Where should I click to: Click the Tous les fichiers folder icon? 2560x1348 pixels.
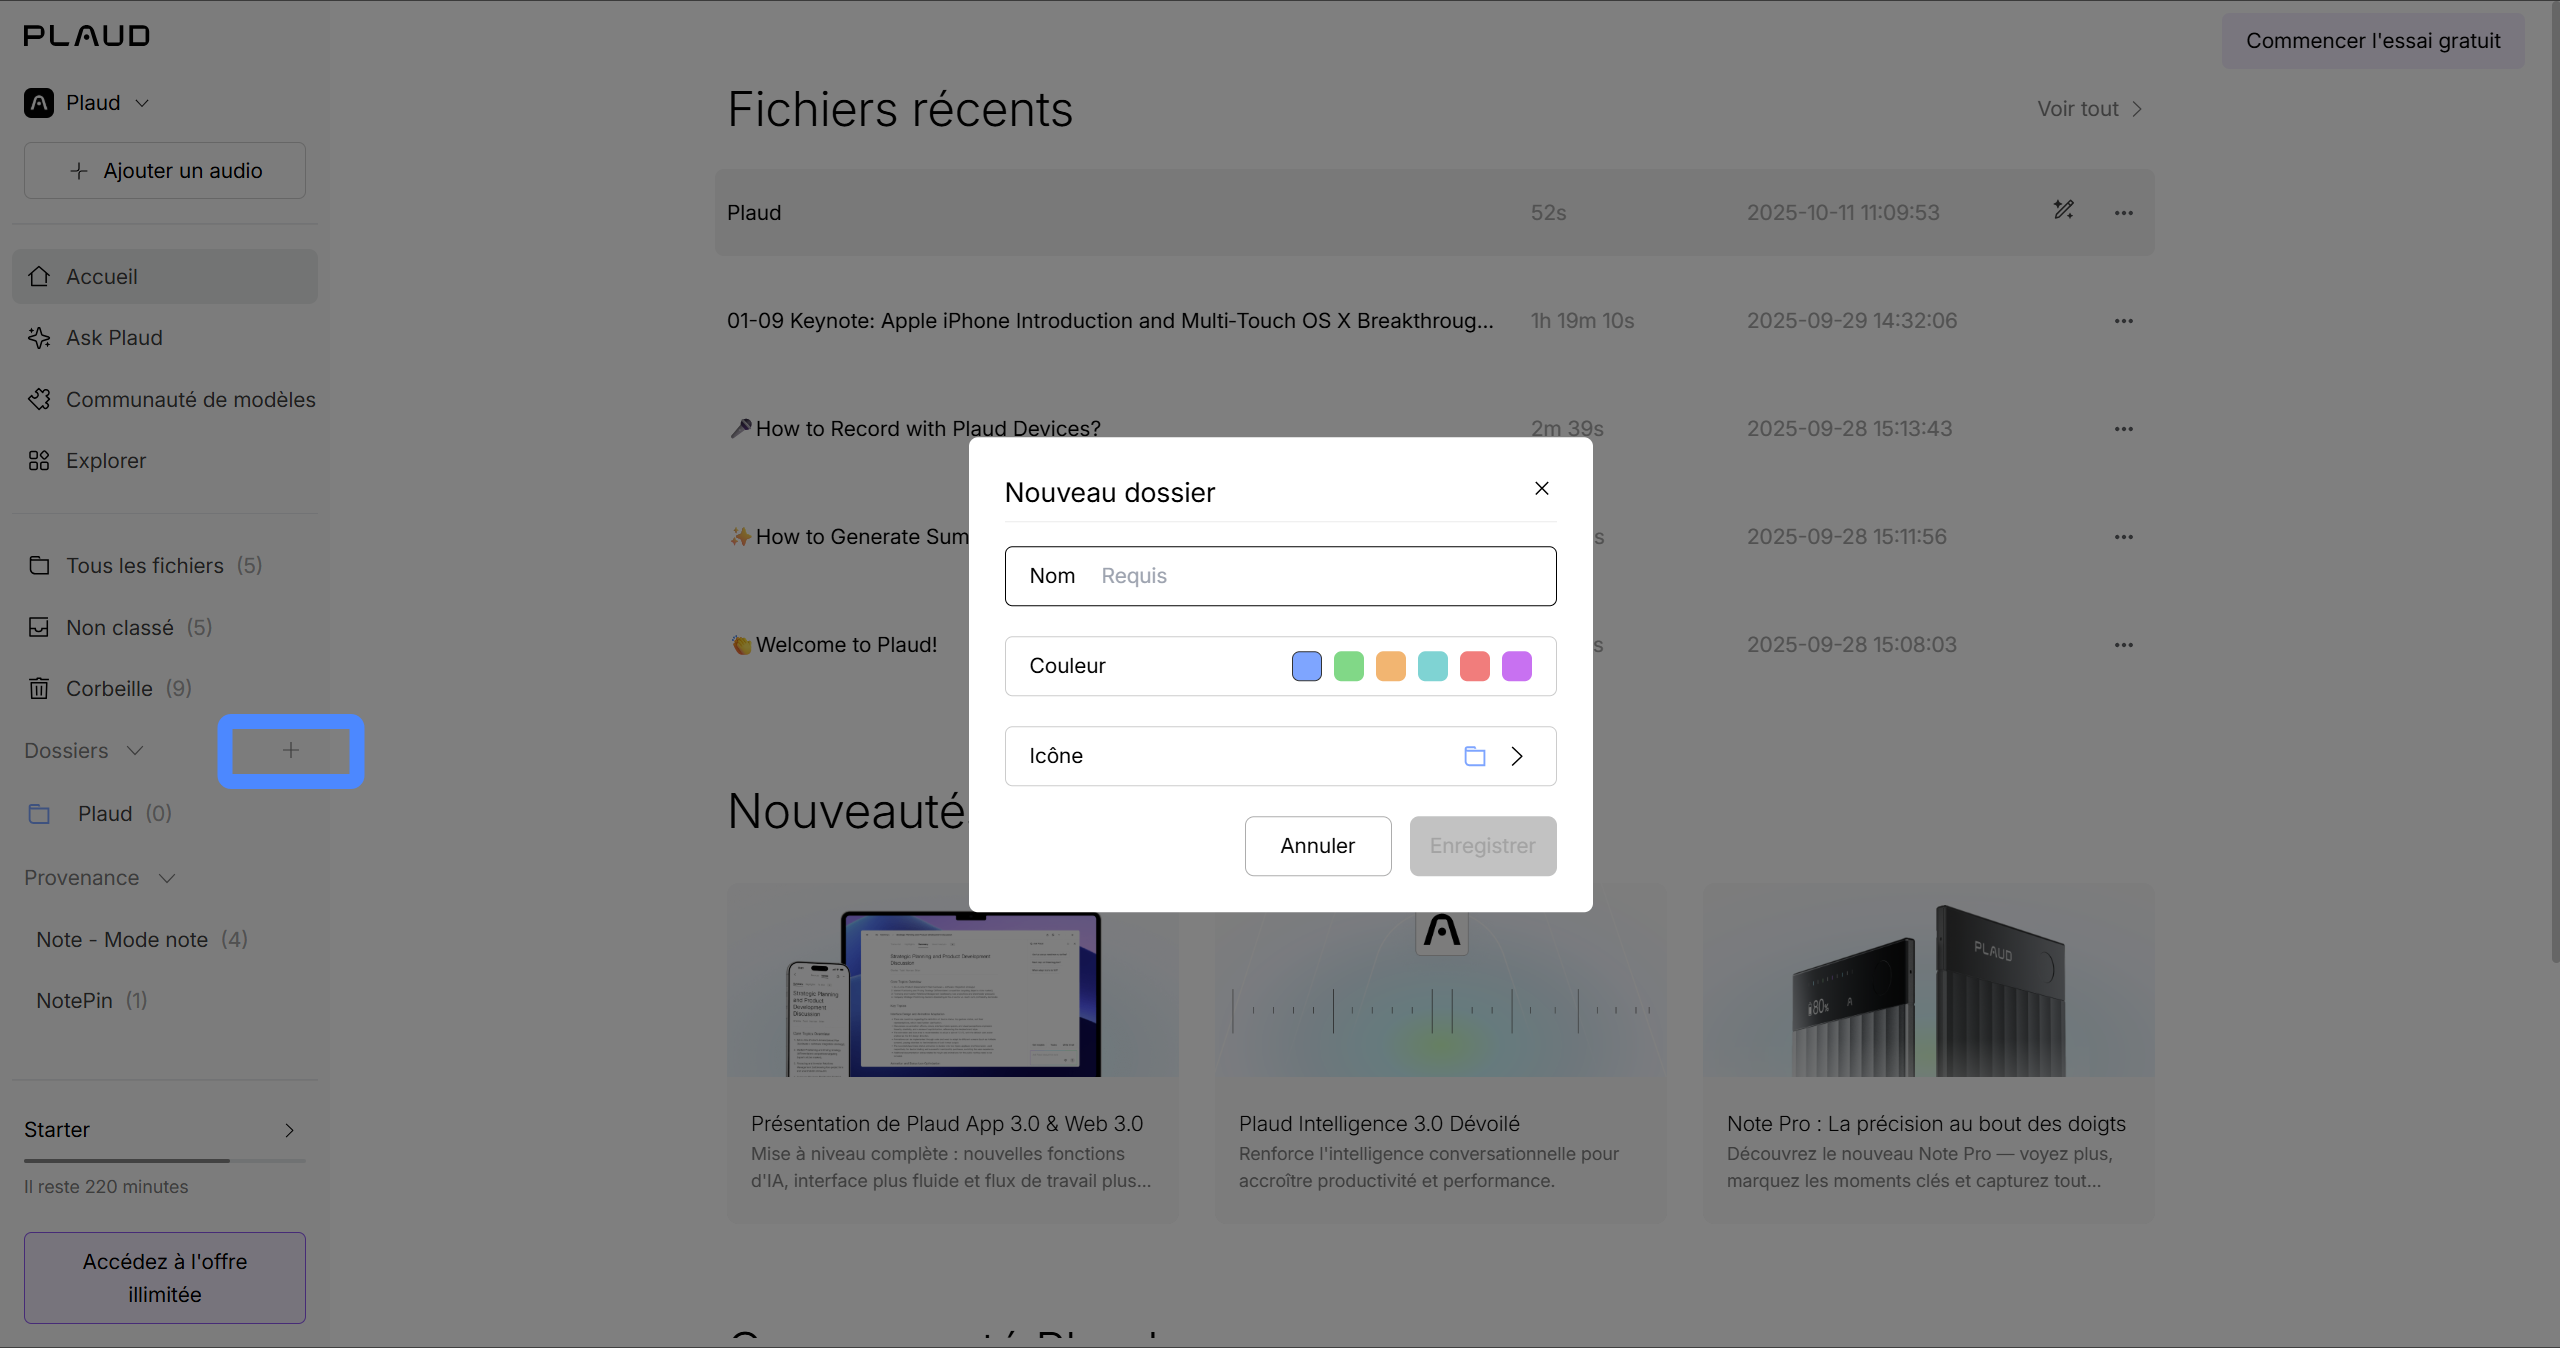click(x=39, y=566)
